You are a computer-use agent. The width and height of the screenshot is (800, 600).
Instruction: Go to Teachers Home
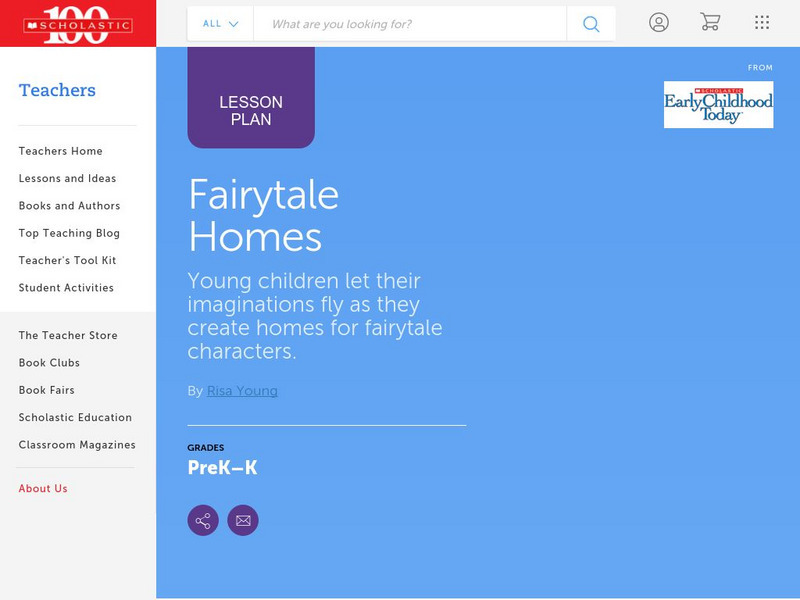click(x=61, y=151)
